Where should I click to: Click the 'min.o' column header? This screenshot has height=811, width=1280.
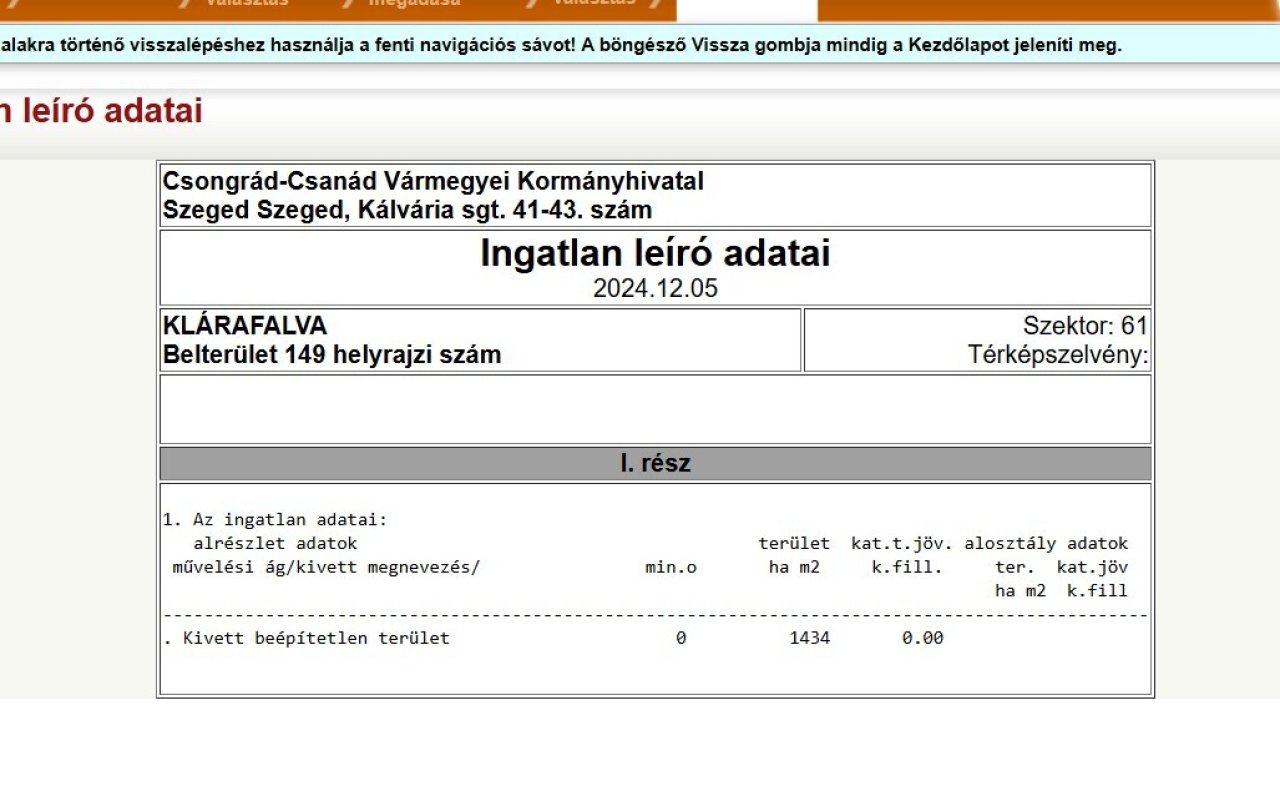(x=671, y=567)
